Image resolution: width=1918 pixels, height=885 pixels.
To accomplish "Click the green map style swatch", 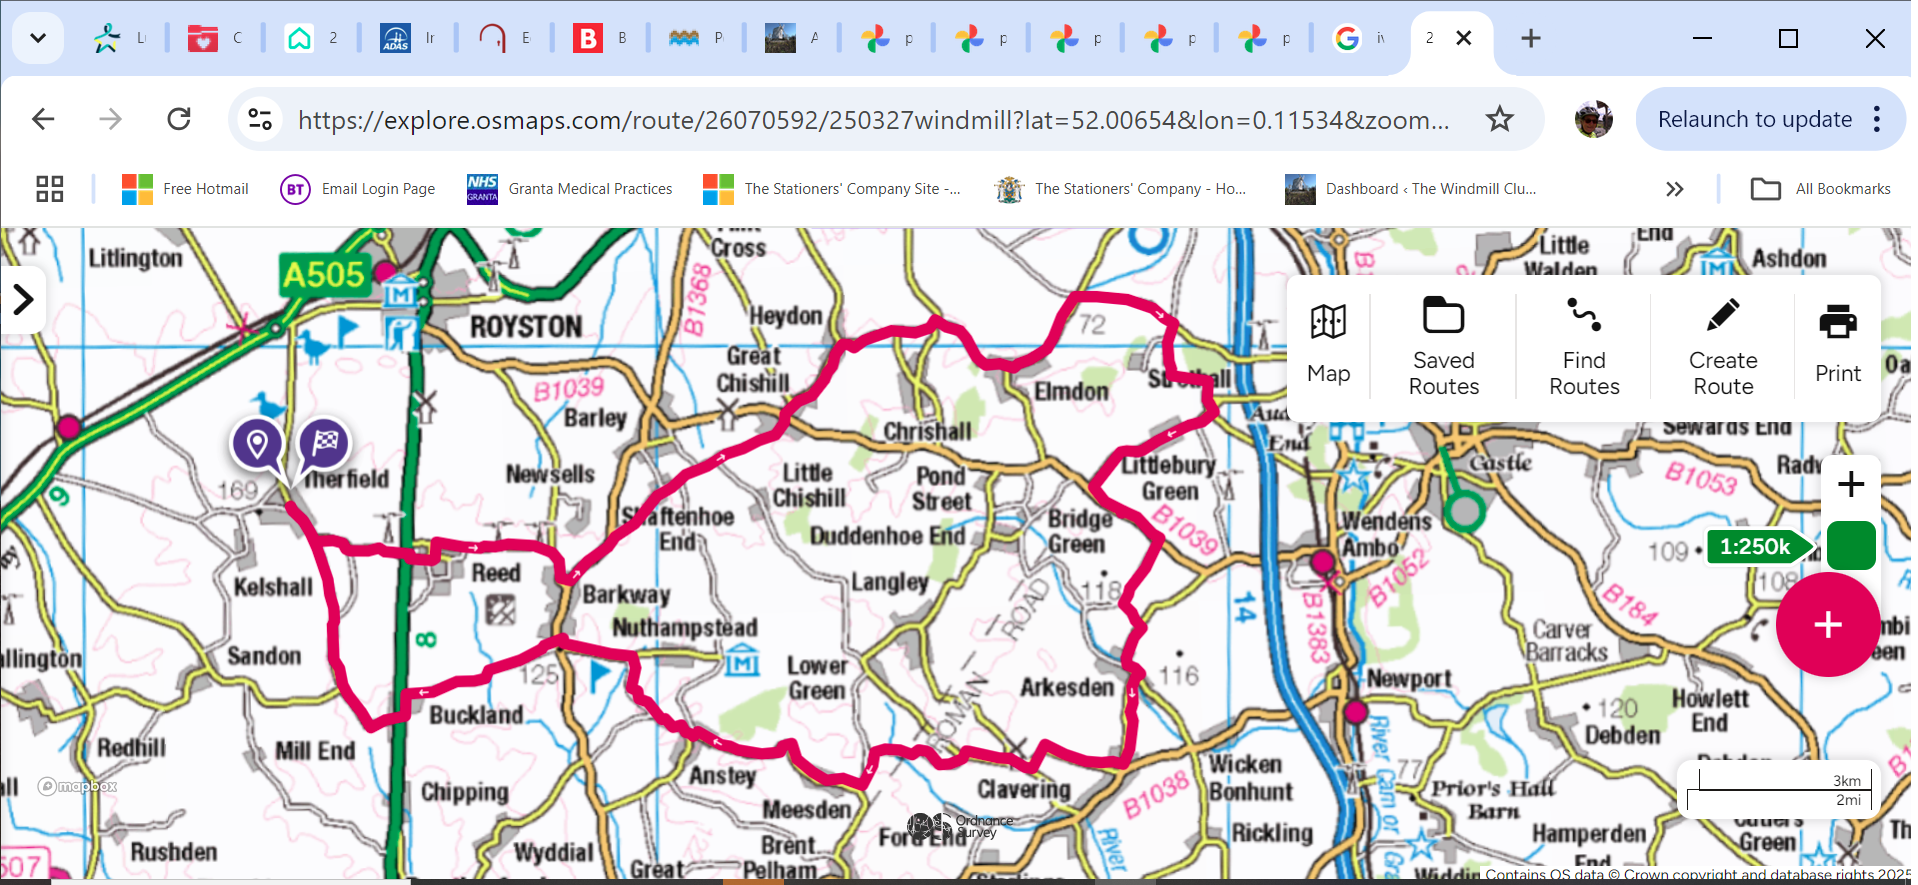I will pos(1850,546).
